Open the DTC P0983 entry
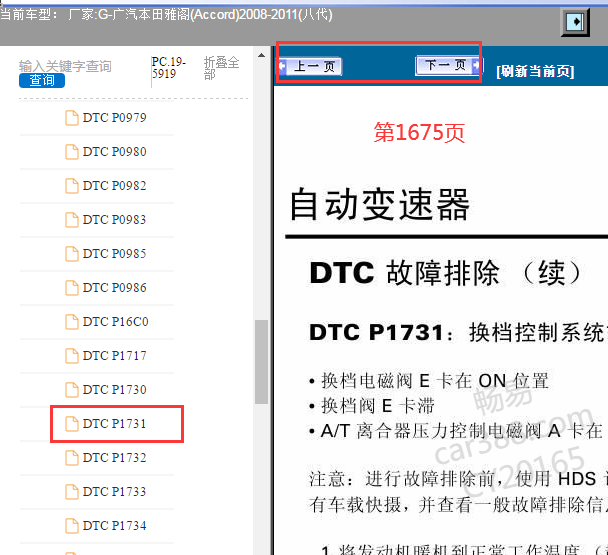Screen dimensions: 608x555 114,220
